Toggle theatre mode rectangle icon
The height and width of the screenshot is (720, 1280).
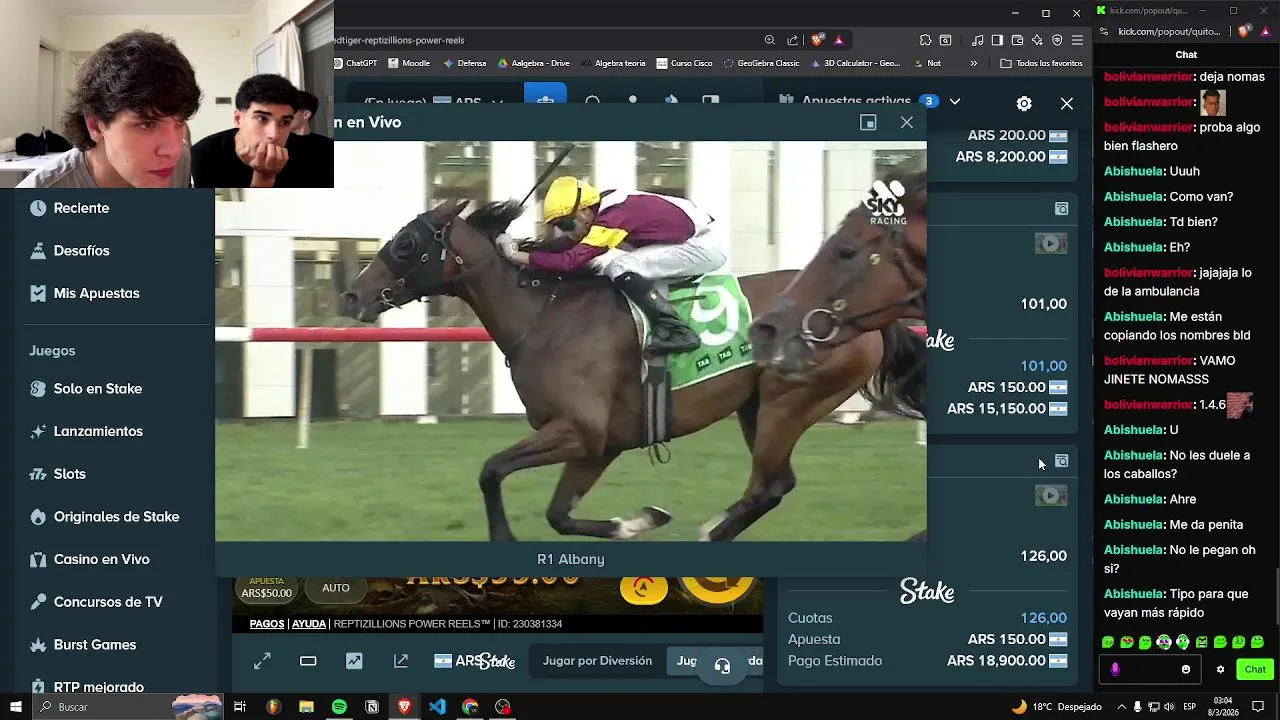(x=308, y=661)
